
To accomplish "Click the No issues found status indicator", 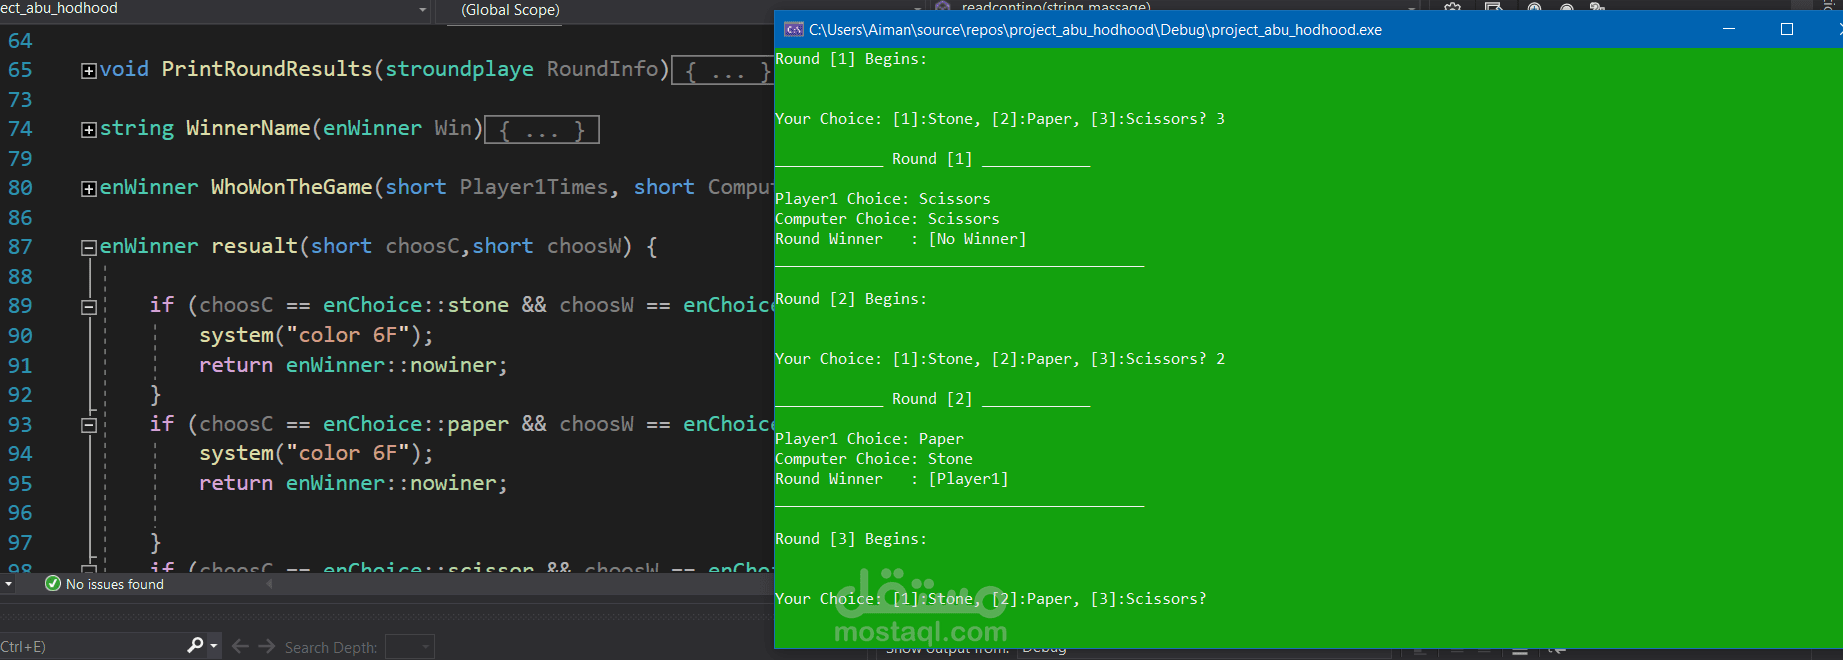I will pos(105,584).
